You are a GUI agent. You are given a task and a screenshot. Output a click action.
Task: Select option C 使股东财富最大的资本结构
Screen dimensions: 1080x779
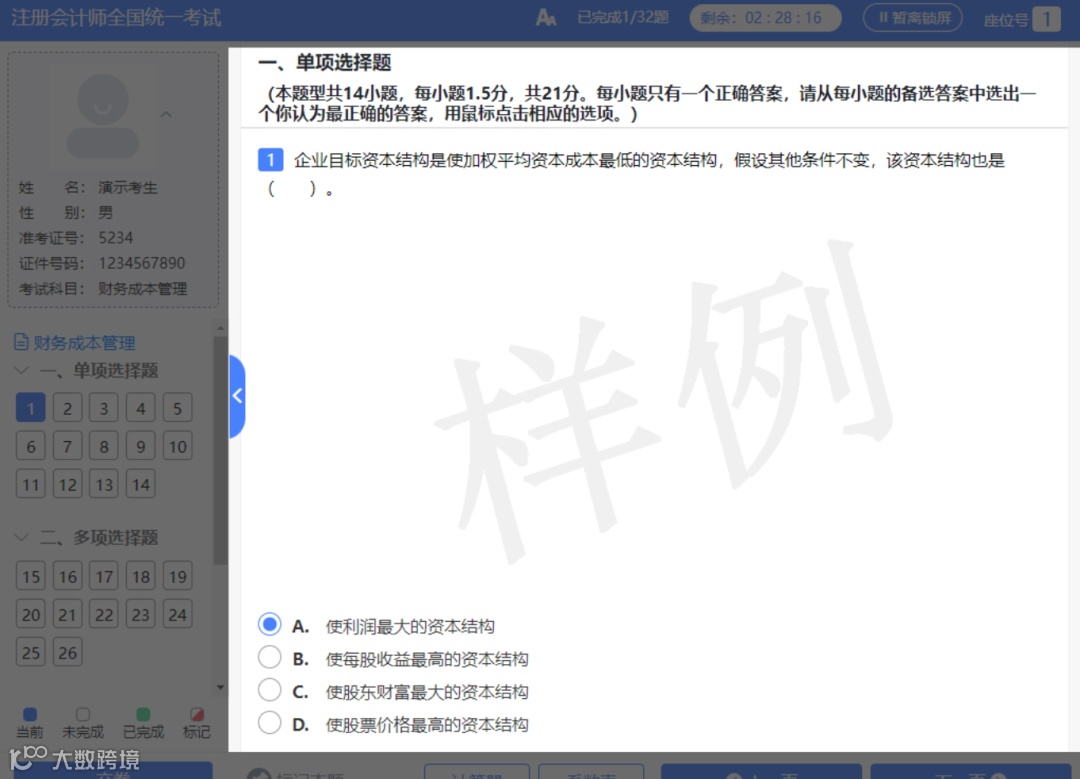[269, 689]
